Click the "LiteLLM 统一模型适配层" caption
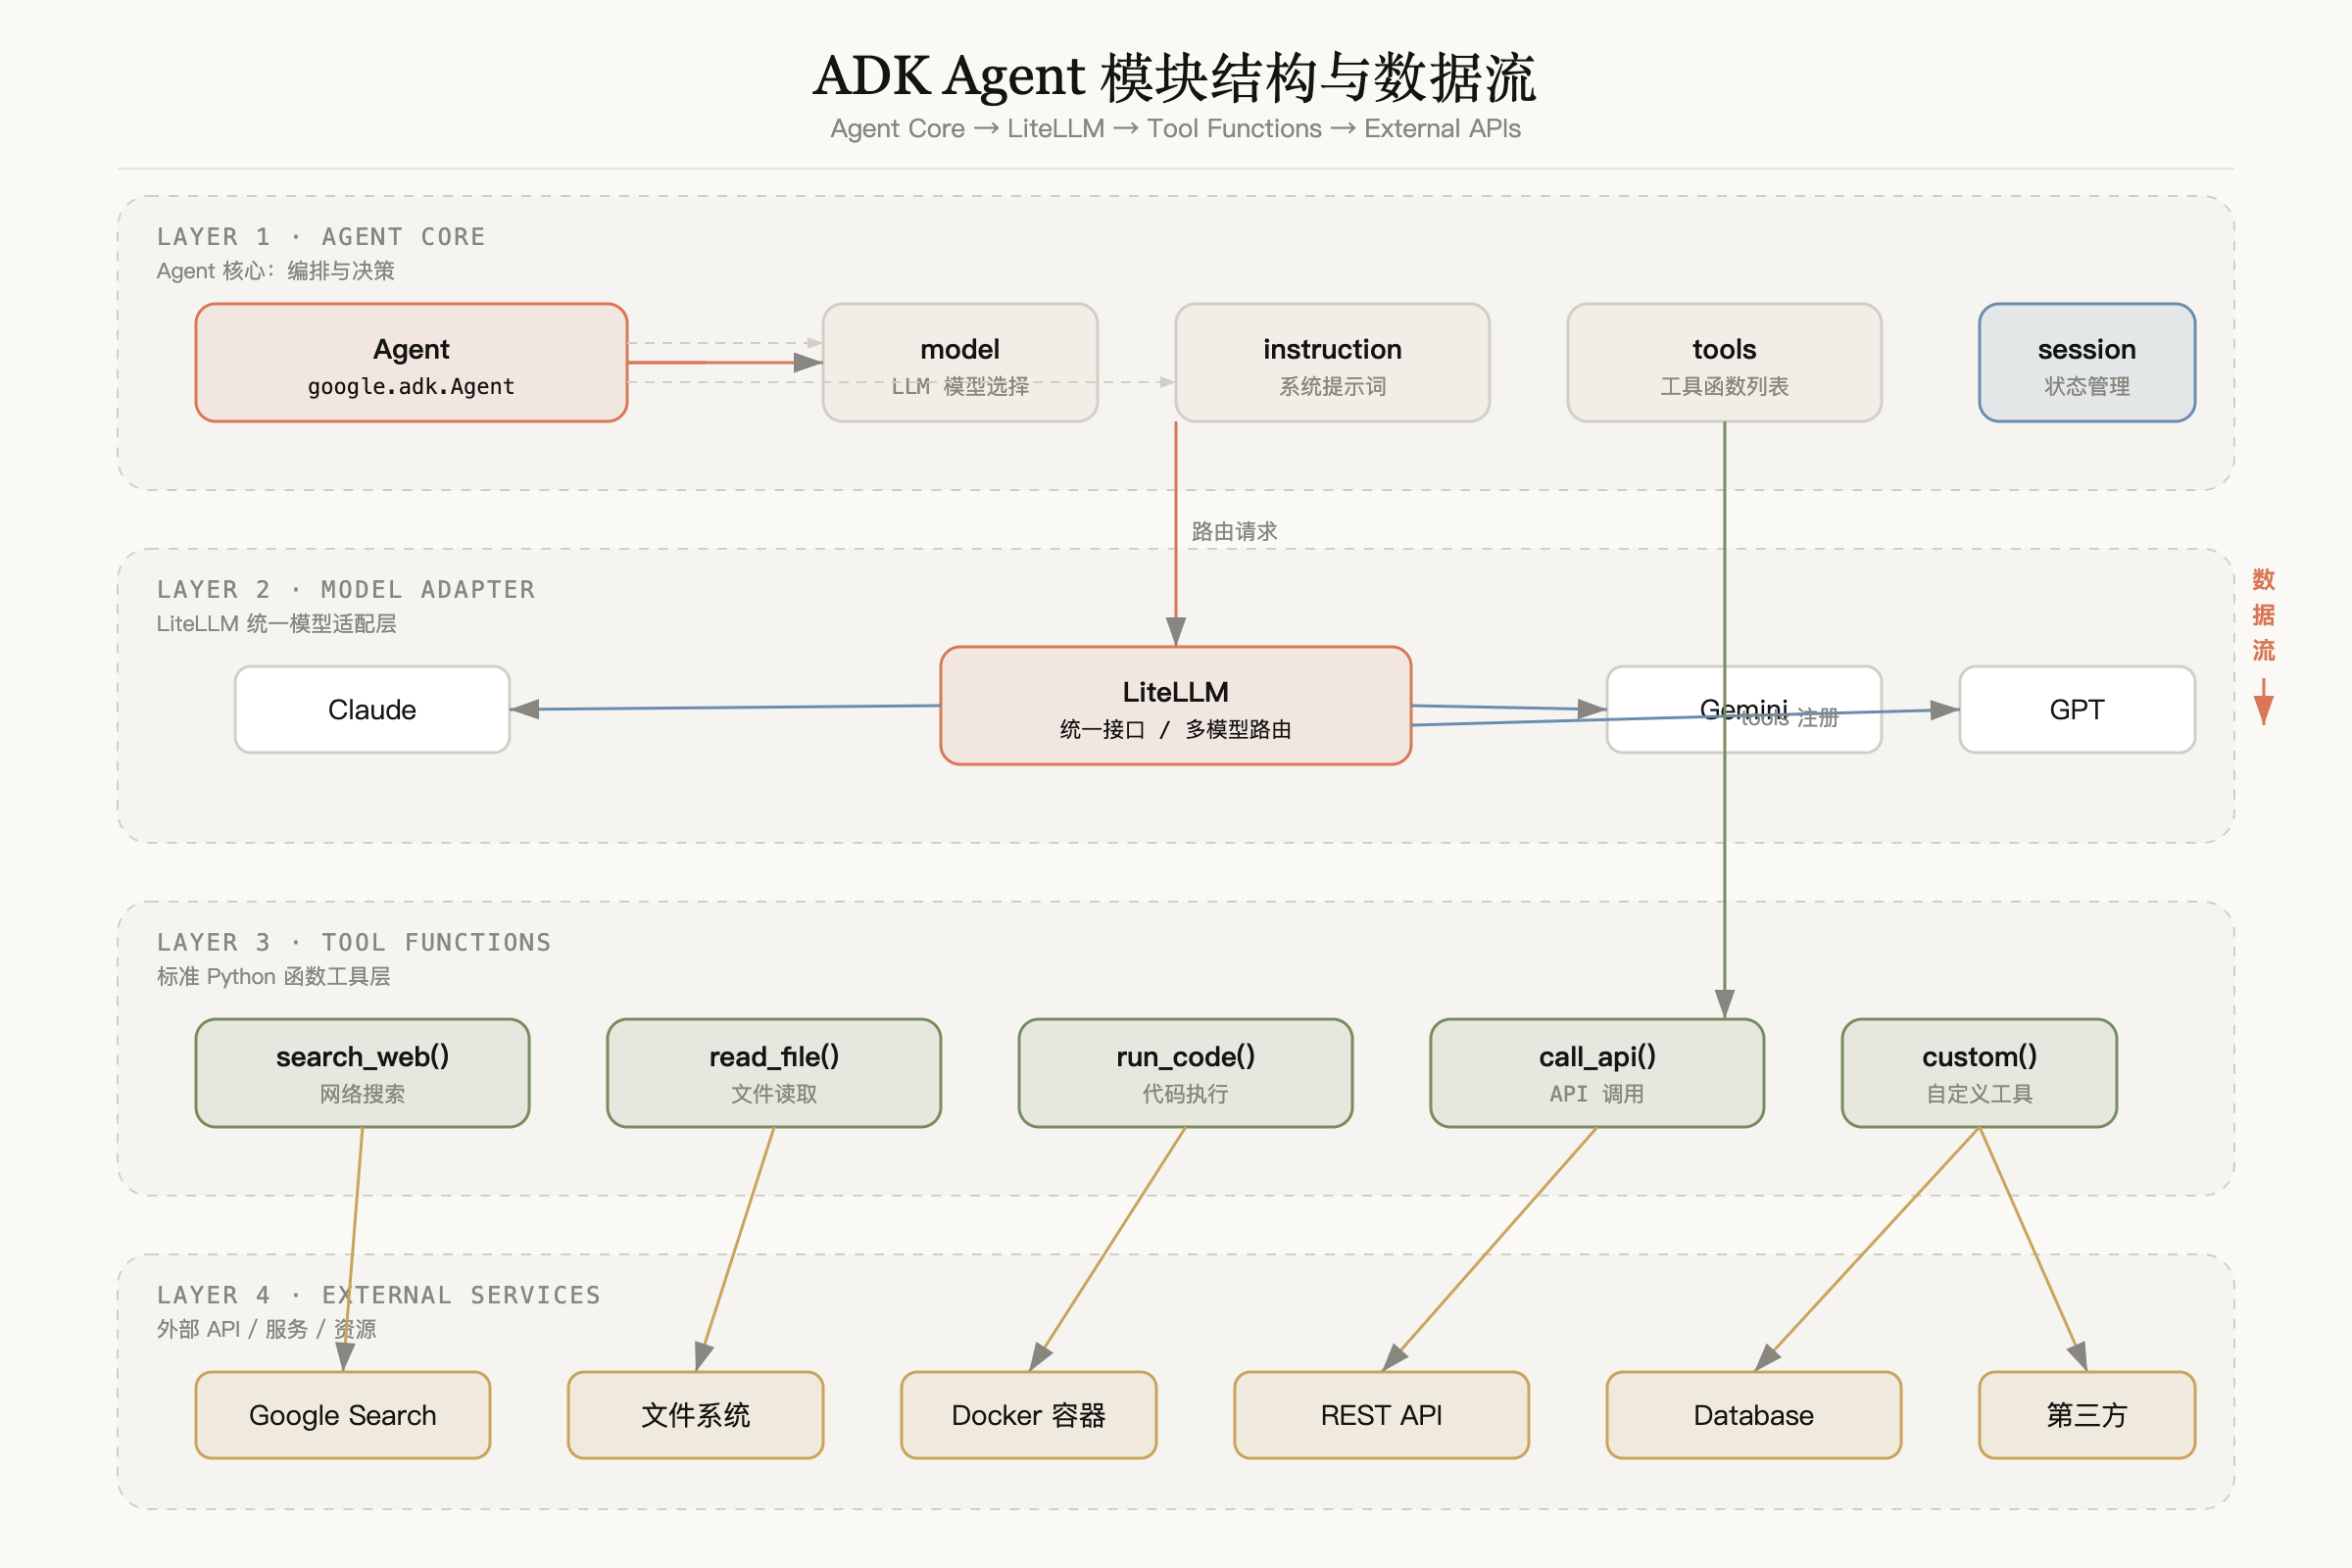 pyautogui.click(x=276, y=624)
